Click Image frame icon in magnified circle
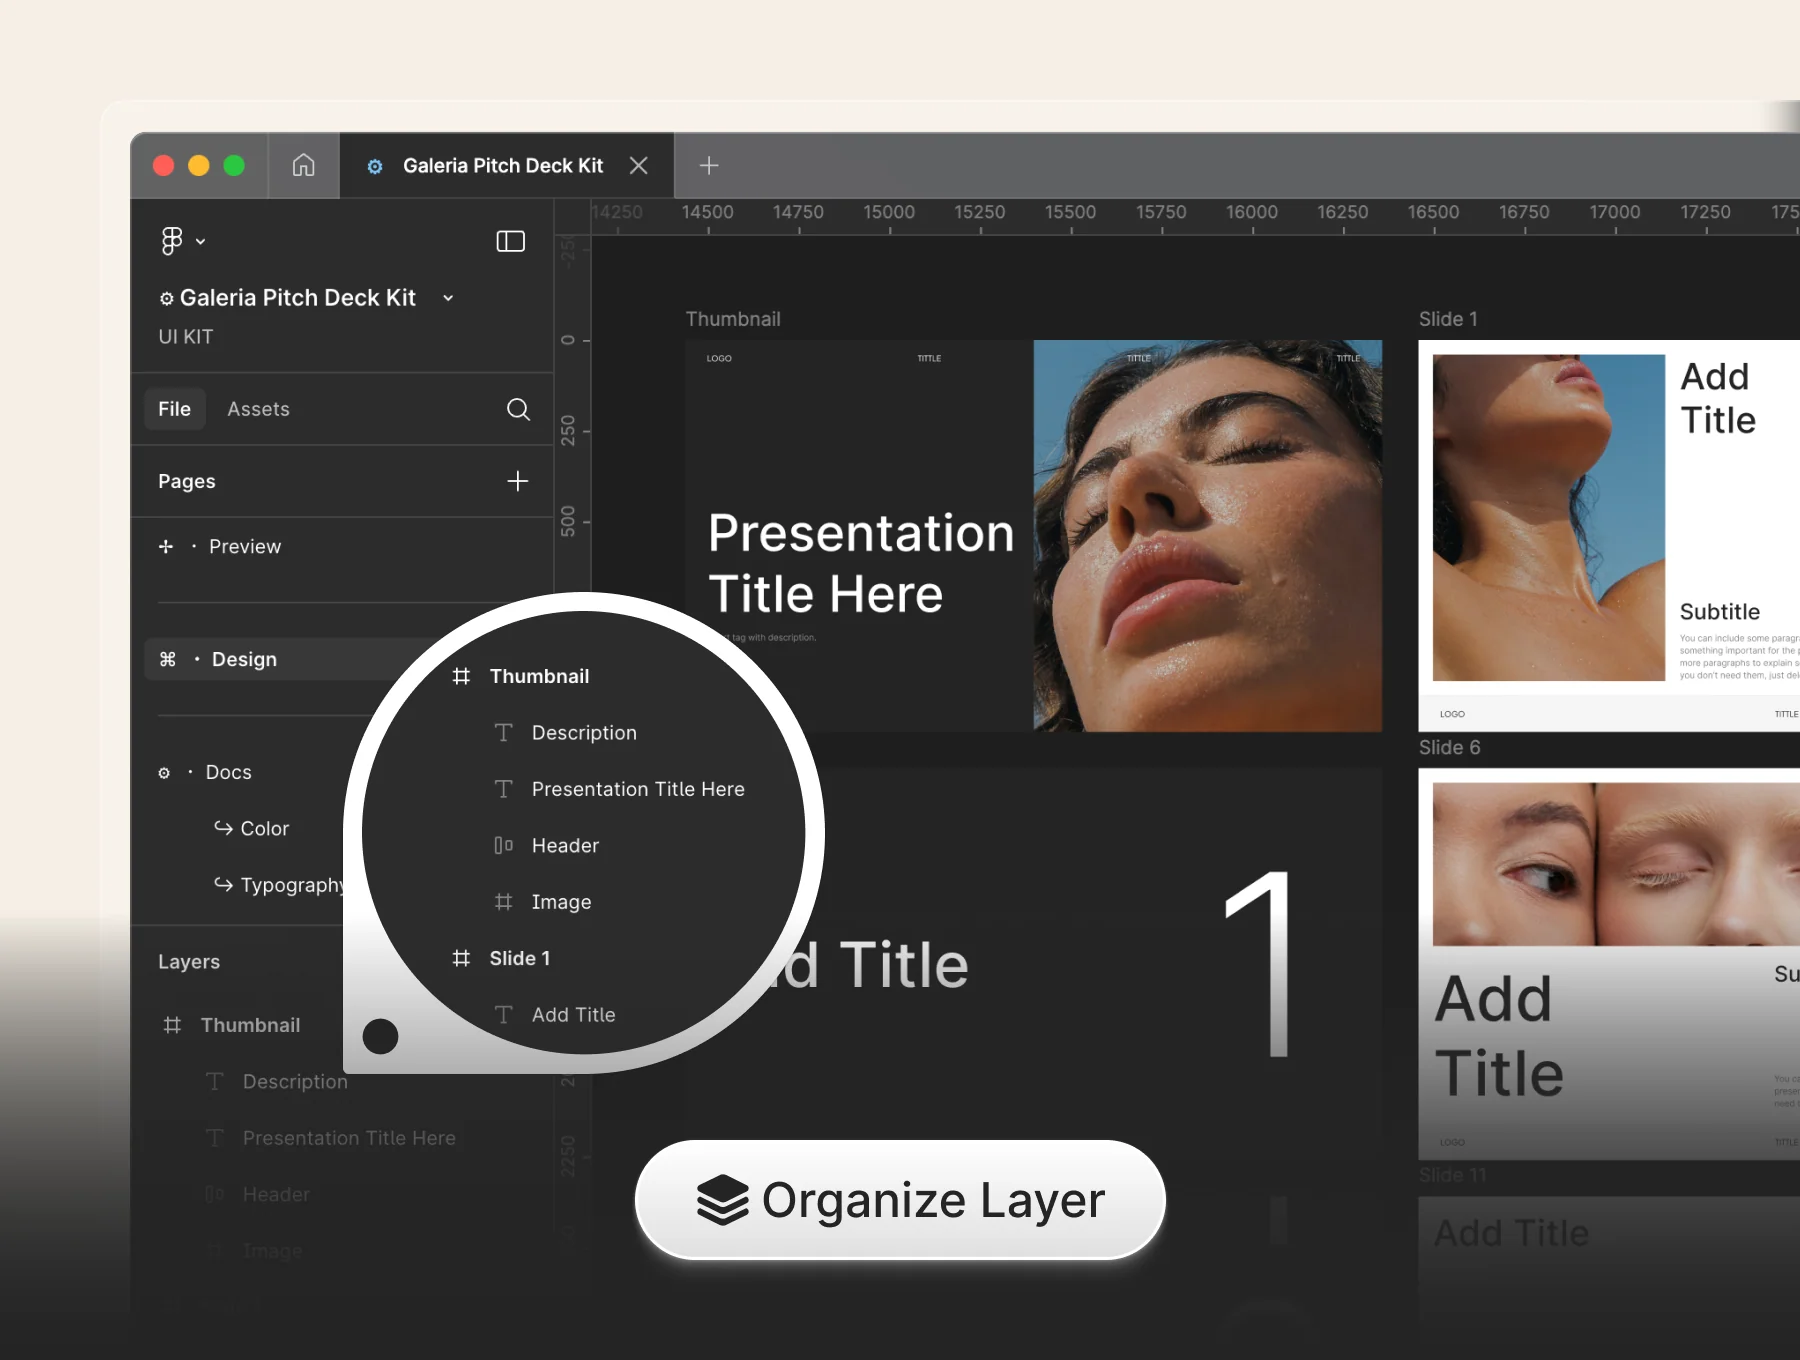Screen dimensions: 1800x1360 [504, 902]
